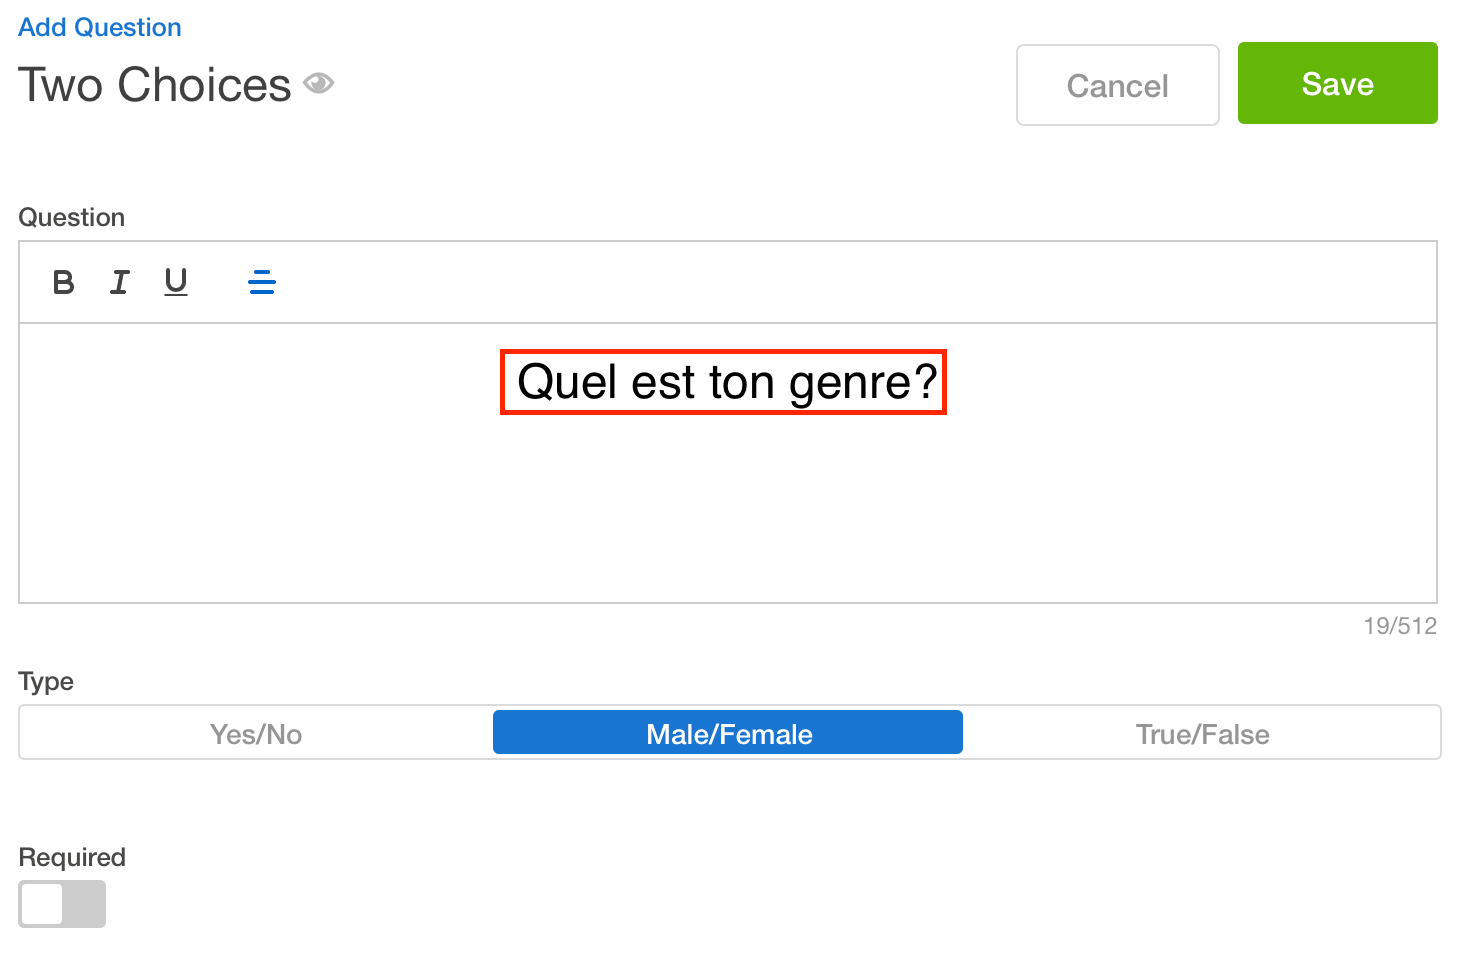The image size is (1468, 956).
Task: Choose the Male/Female type option
Action: tap(728, 732)
